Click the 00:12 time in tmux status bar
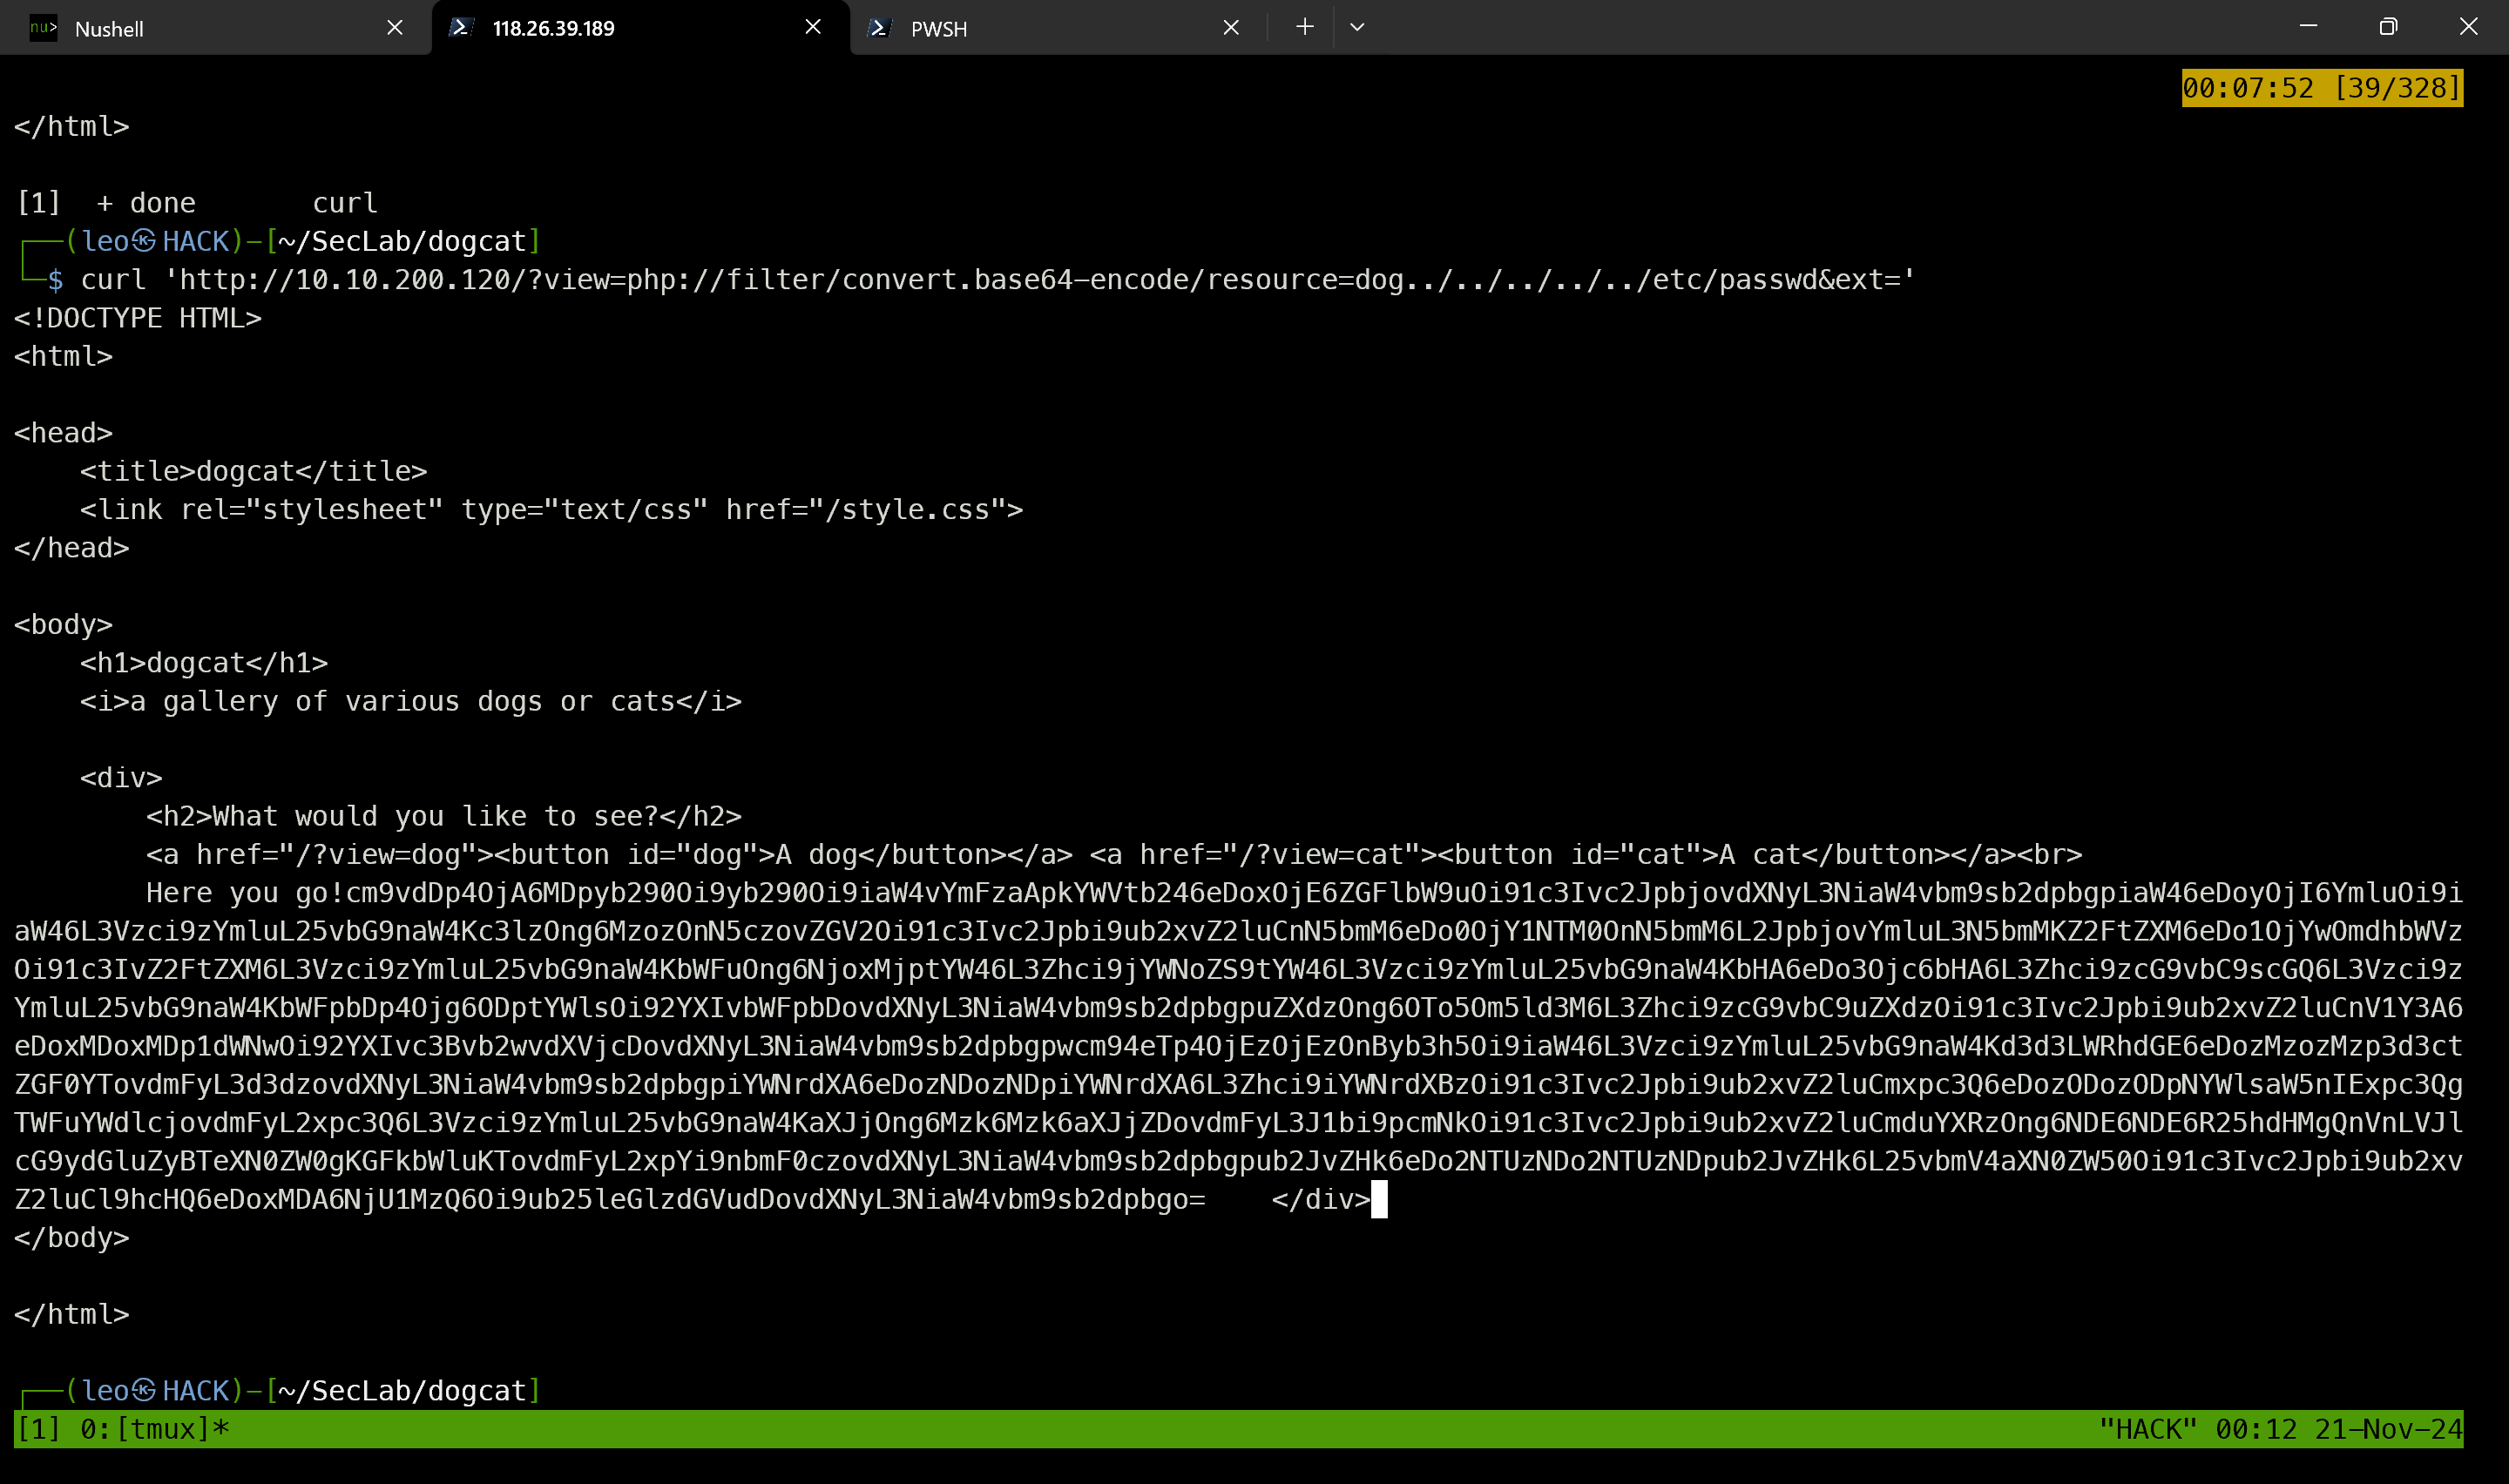 (2256, 1429)
